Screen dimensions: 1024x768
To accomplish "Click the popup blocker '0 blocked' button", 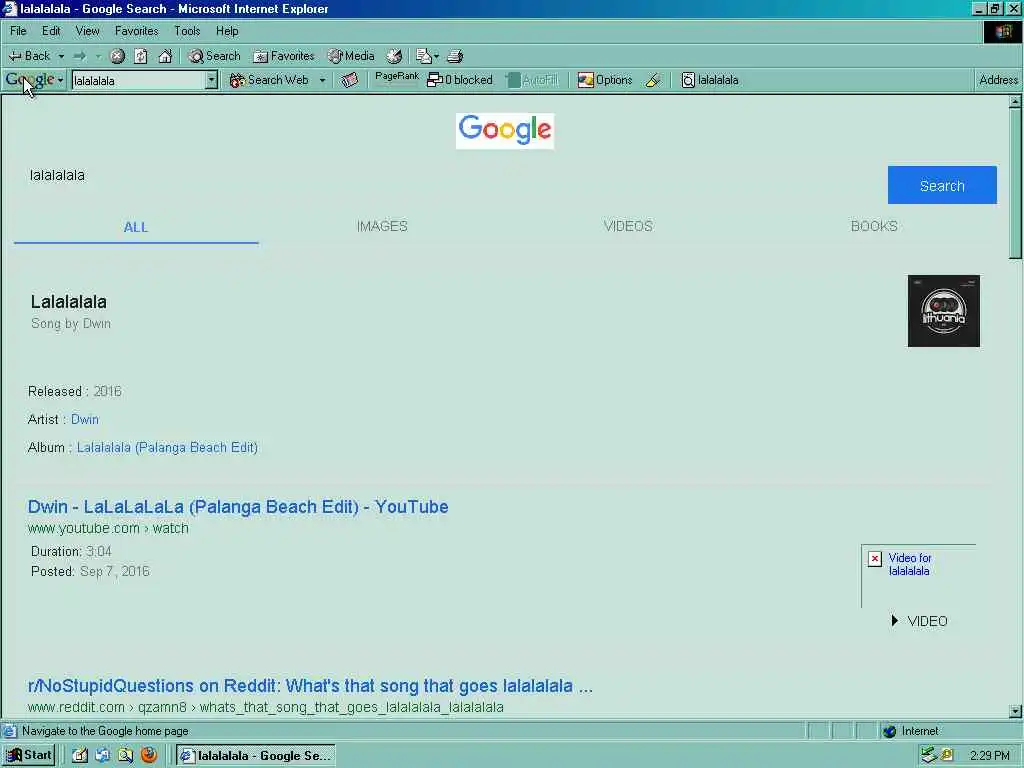I will pos(460,80).
